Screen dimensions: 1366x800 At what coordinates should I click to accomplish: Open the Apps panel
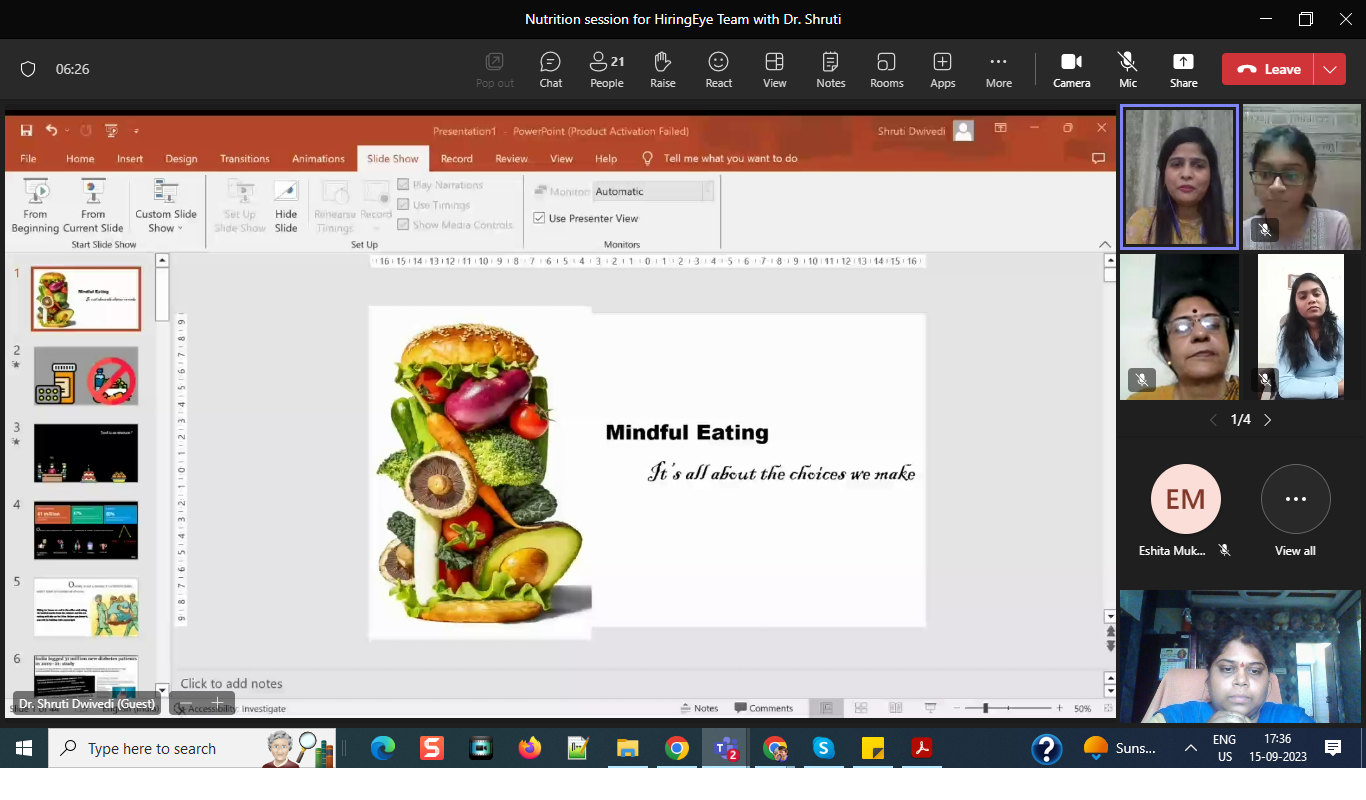tap(942, 69)
